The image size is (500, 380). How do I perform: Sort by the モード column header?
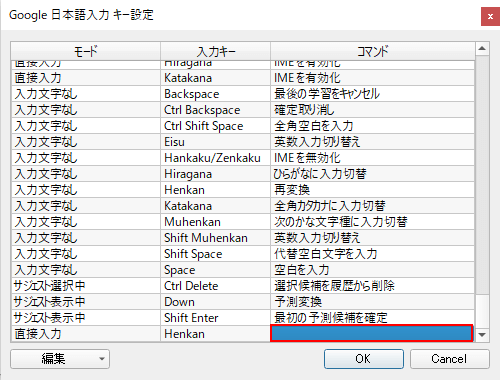(x=86, y=51)
